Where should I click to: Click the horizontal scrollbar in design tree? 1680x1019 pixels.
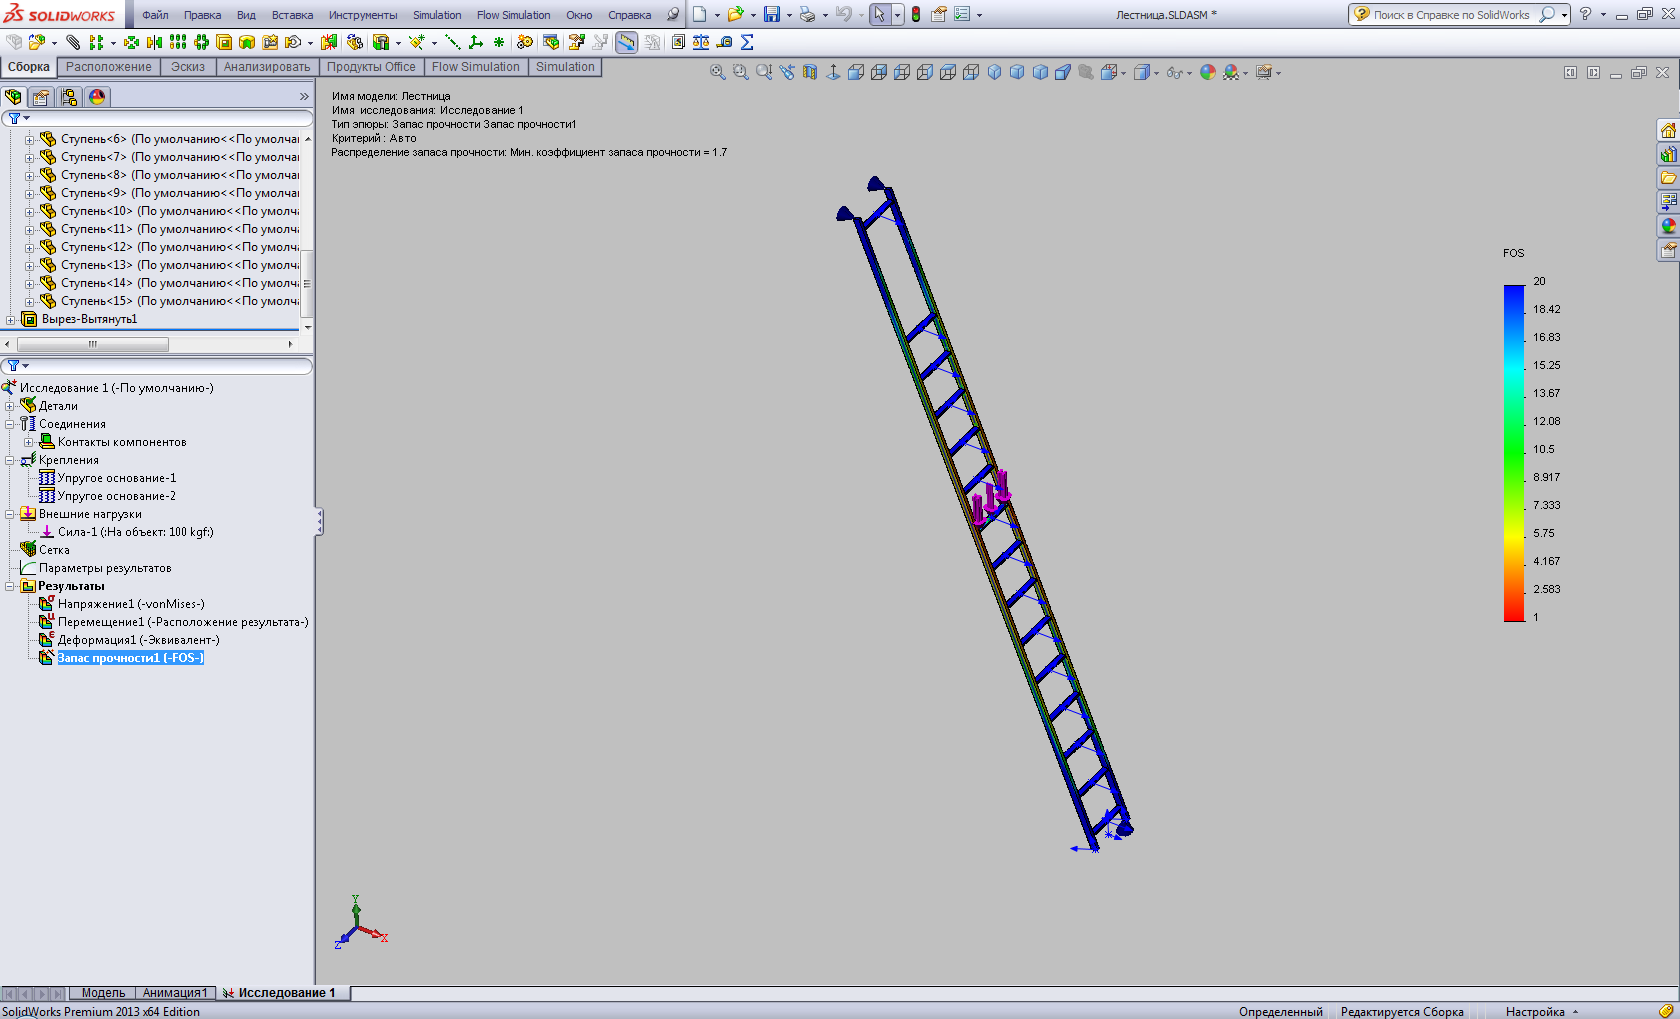pos(93,344)
